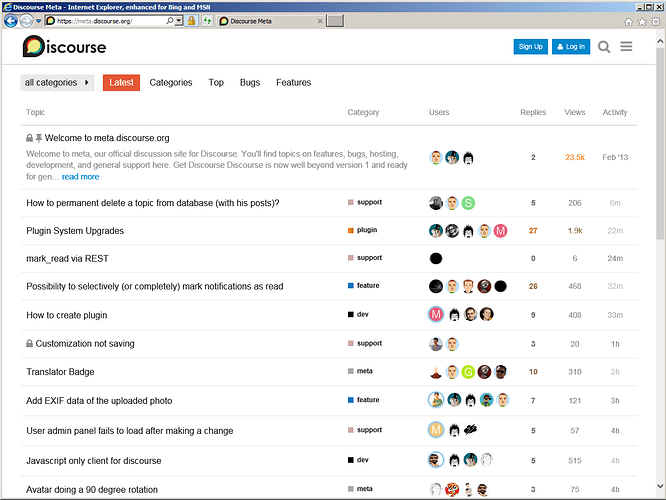Viewport: 666px width, 500px height.
Task: Open a new browser tab
Action: [x=335, y=21]
